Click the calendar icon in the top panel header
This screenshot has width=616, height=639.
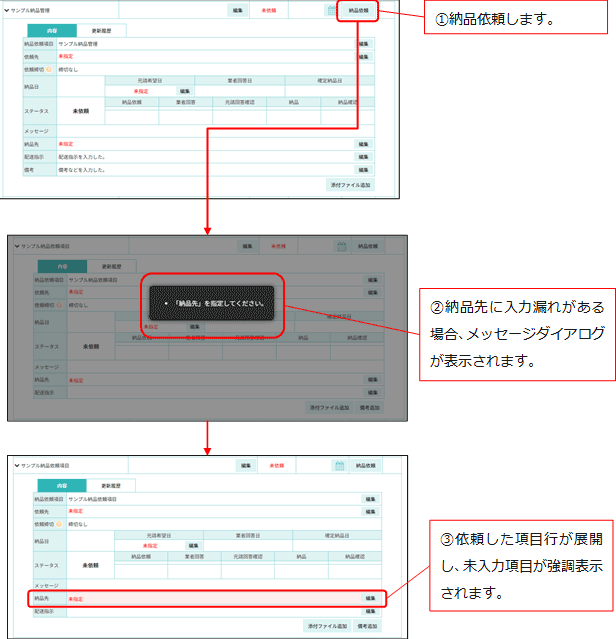(x=332, y=10)
